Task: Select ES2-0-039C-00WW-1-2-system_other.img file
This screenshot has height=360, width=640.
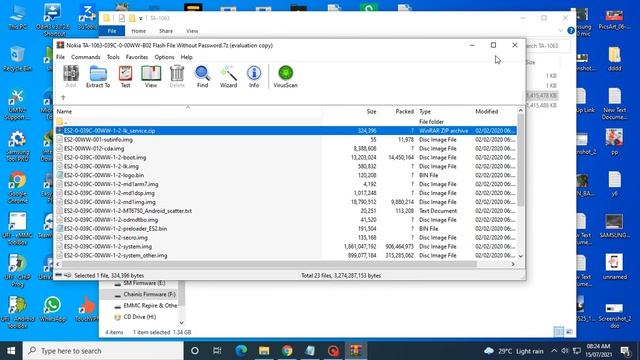Action: [286, 256]
